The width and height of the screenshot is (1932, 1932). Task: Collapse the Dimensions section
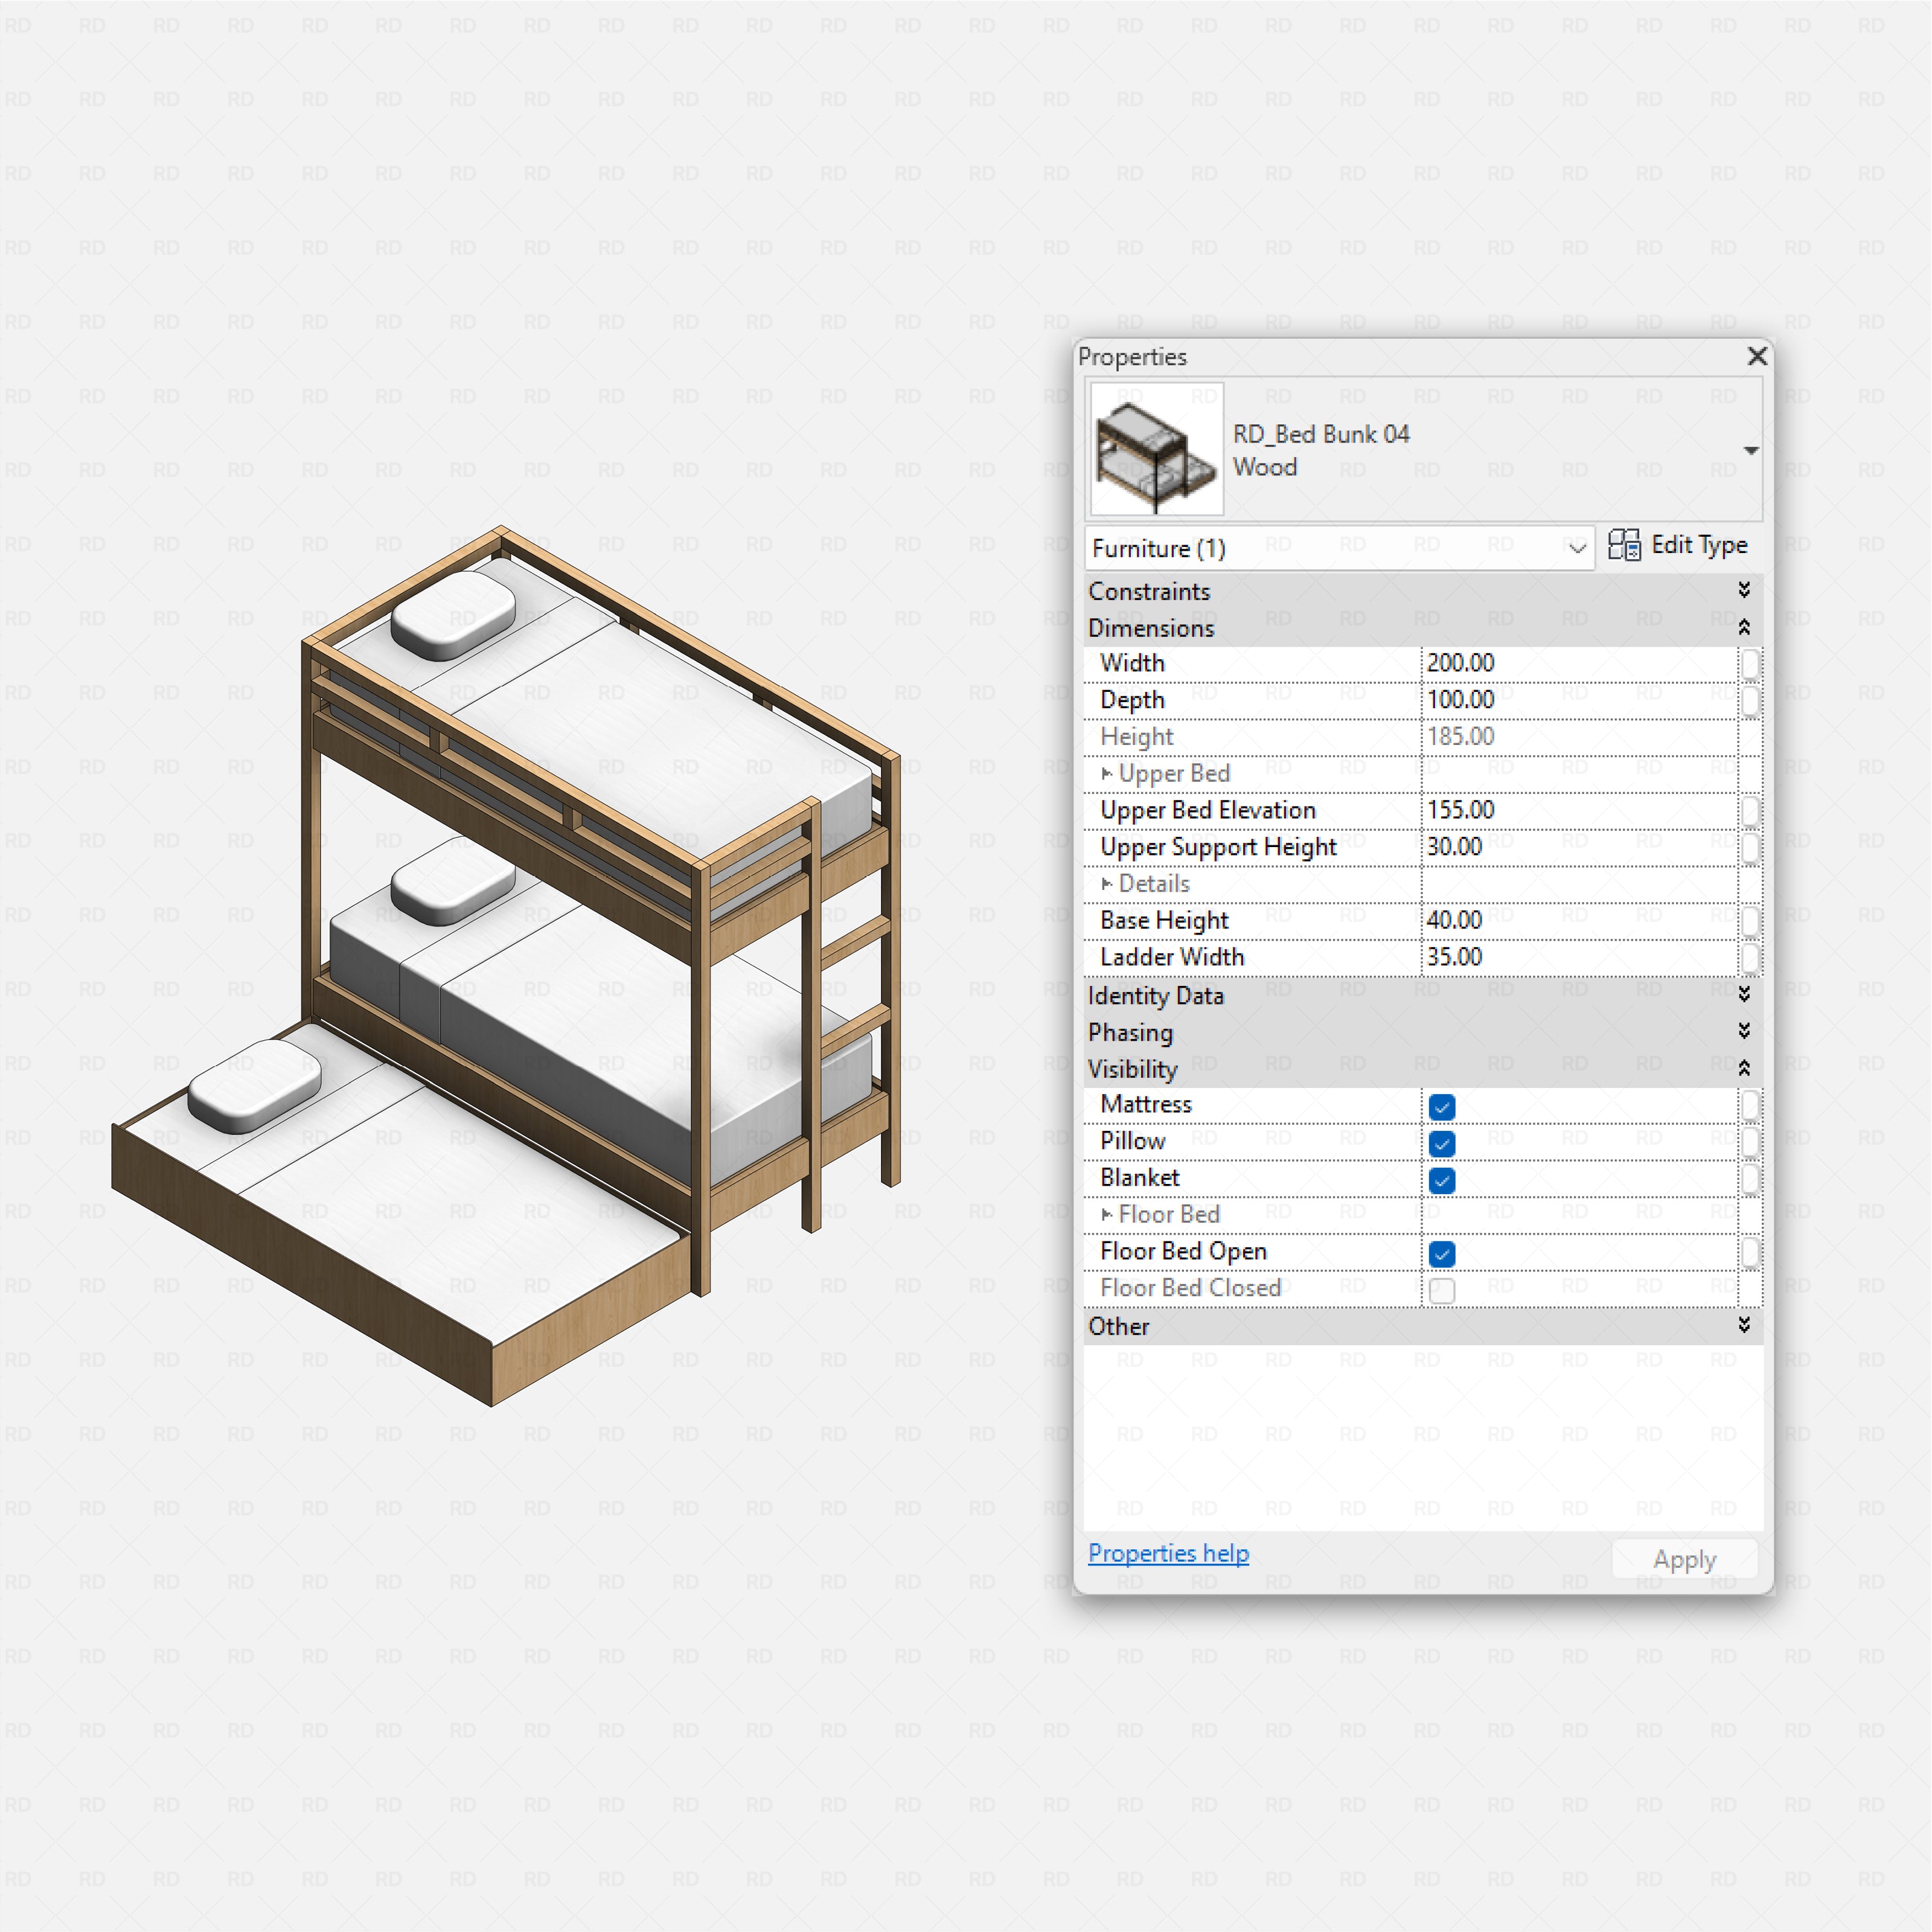[1745, 627]
